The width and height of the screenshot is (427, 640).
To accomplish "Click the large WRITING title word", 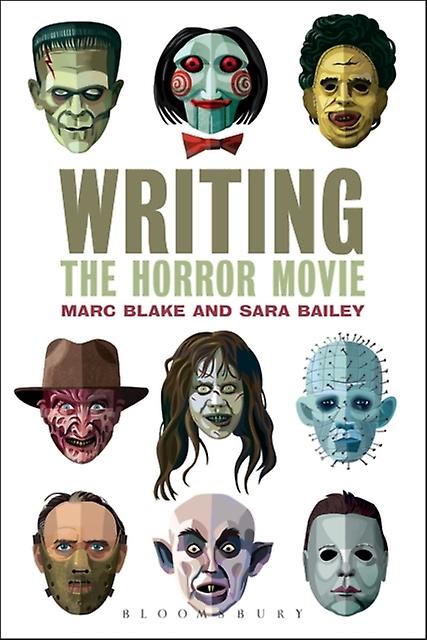I will (212, 212).
